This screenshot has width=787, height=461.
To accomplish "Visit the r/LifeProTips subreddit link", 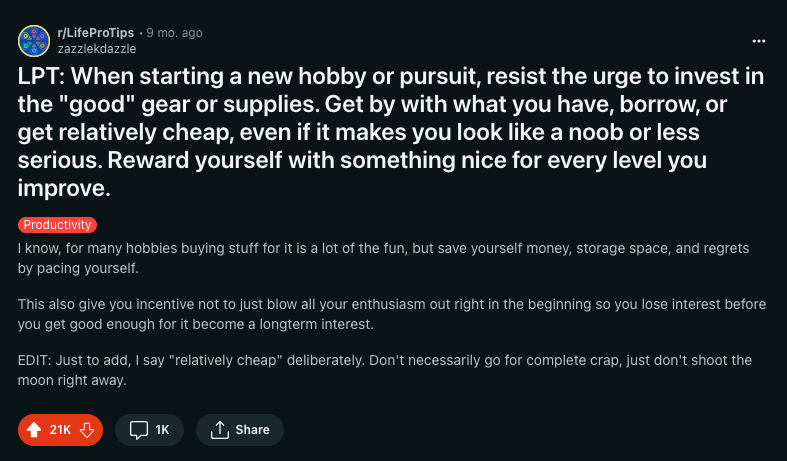I will click(x=96, y=33).
